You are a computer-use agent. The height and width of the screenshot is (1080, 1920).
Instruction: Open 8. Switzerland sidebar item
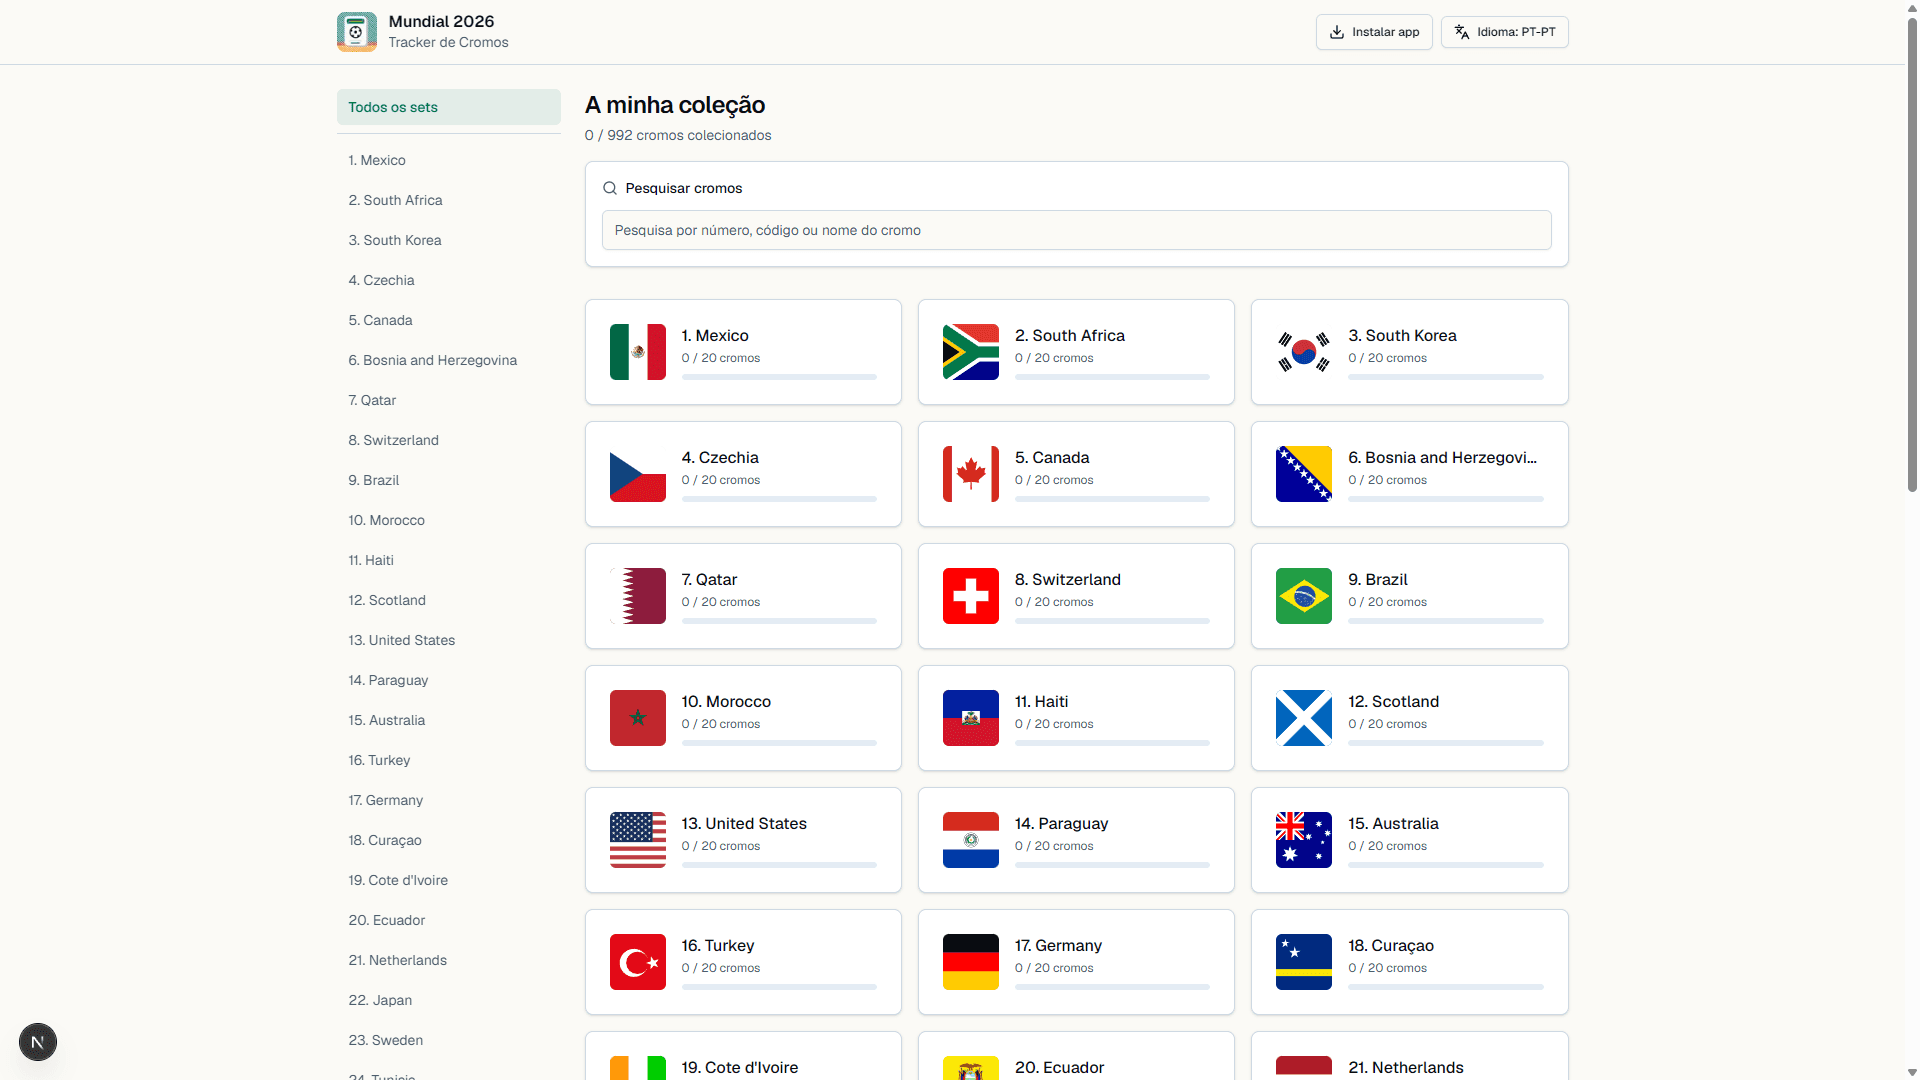click(449, 440)
